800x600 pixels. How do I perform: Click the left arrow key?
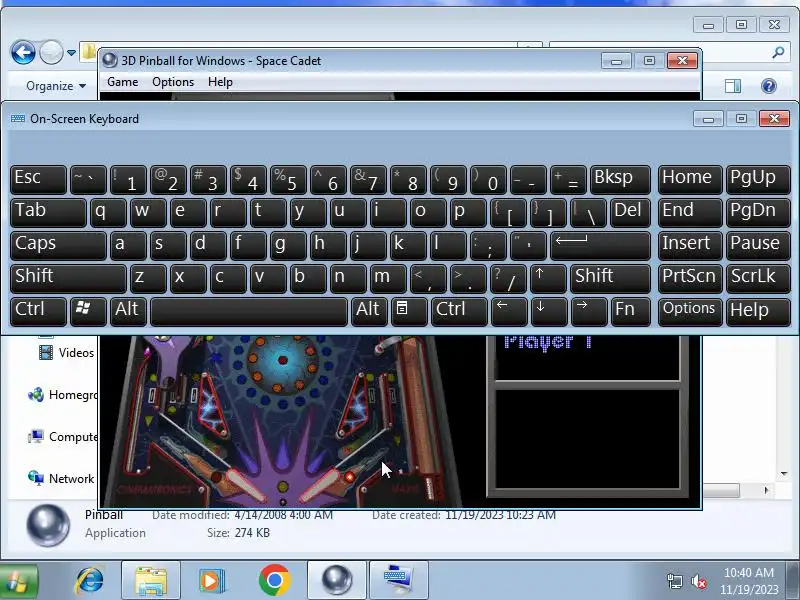(509, 311)
